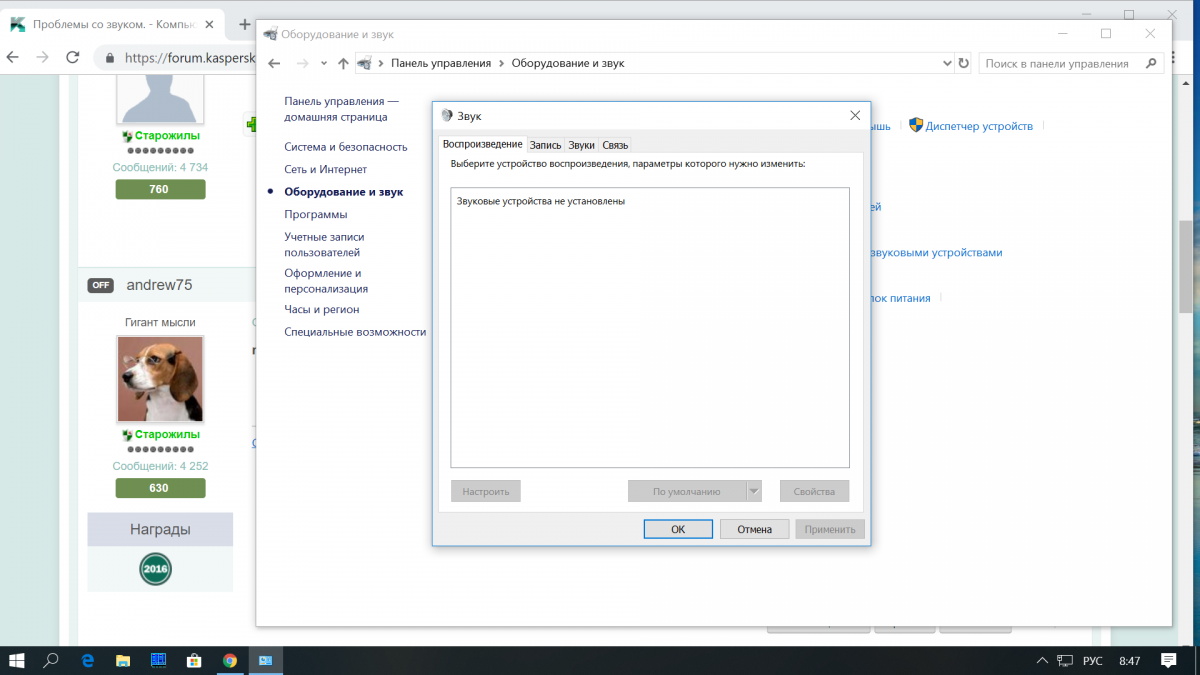Open the Звуки tab

[581, 145]
